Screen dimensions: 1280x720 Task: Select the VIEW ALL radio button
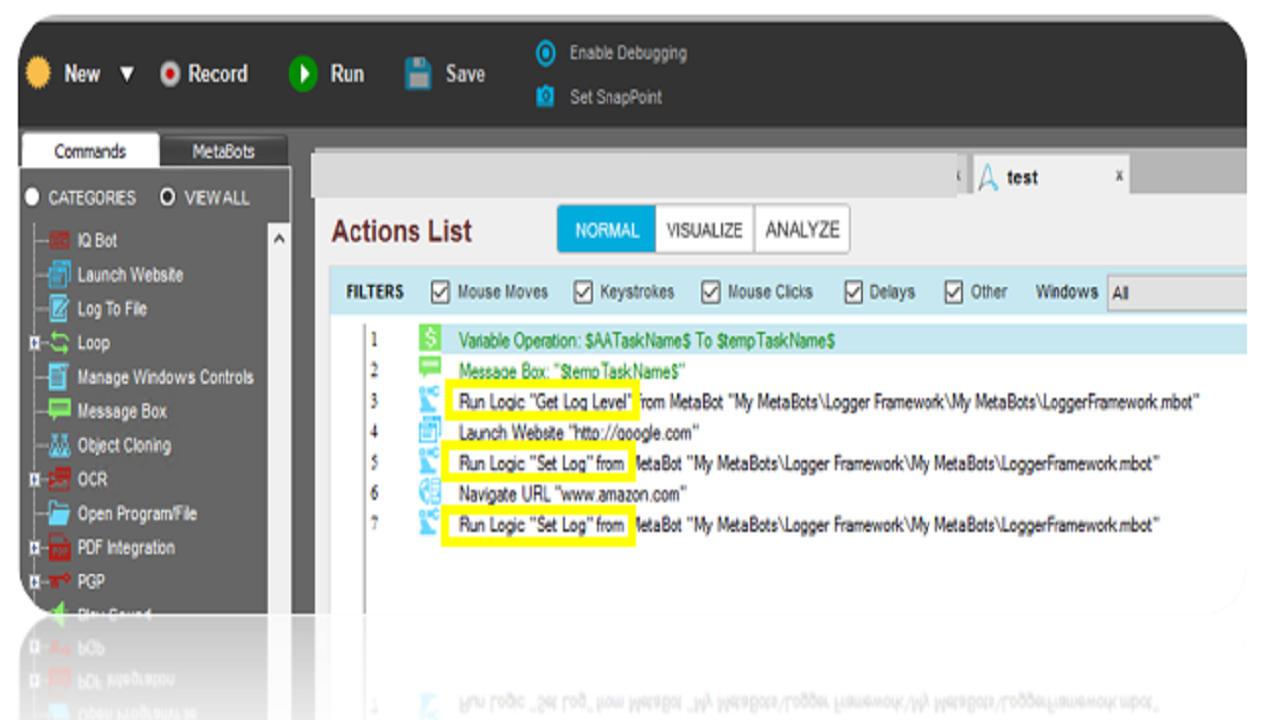click(x=168, y=197)
